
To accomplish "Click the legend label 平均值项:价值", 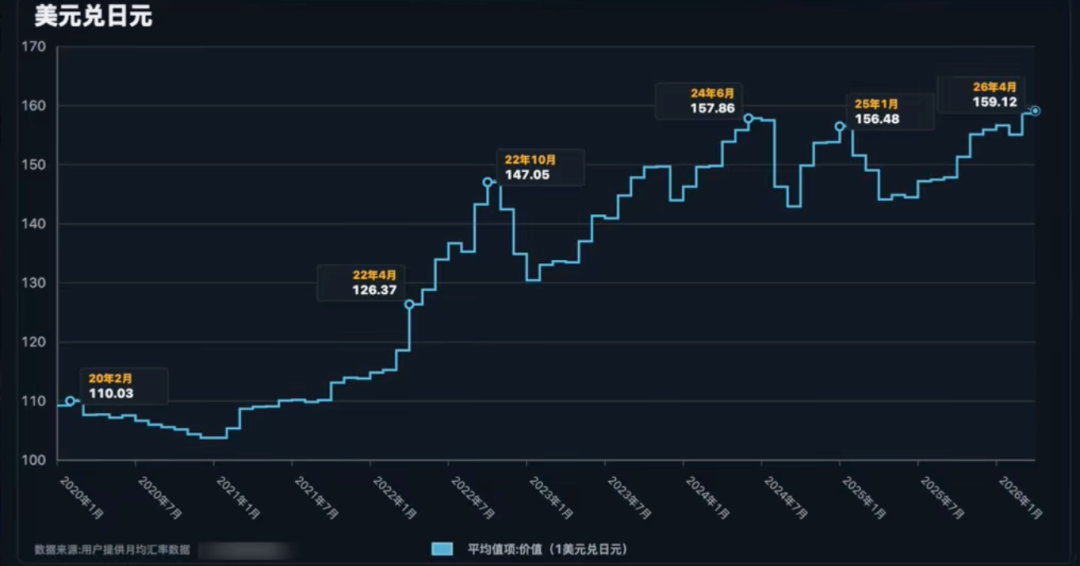I will (505, 549).
